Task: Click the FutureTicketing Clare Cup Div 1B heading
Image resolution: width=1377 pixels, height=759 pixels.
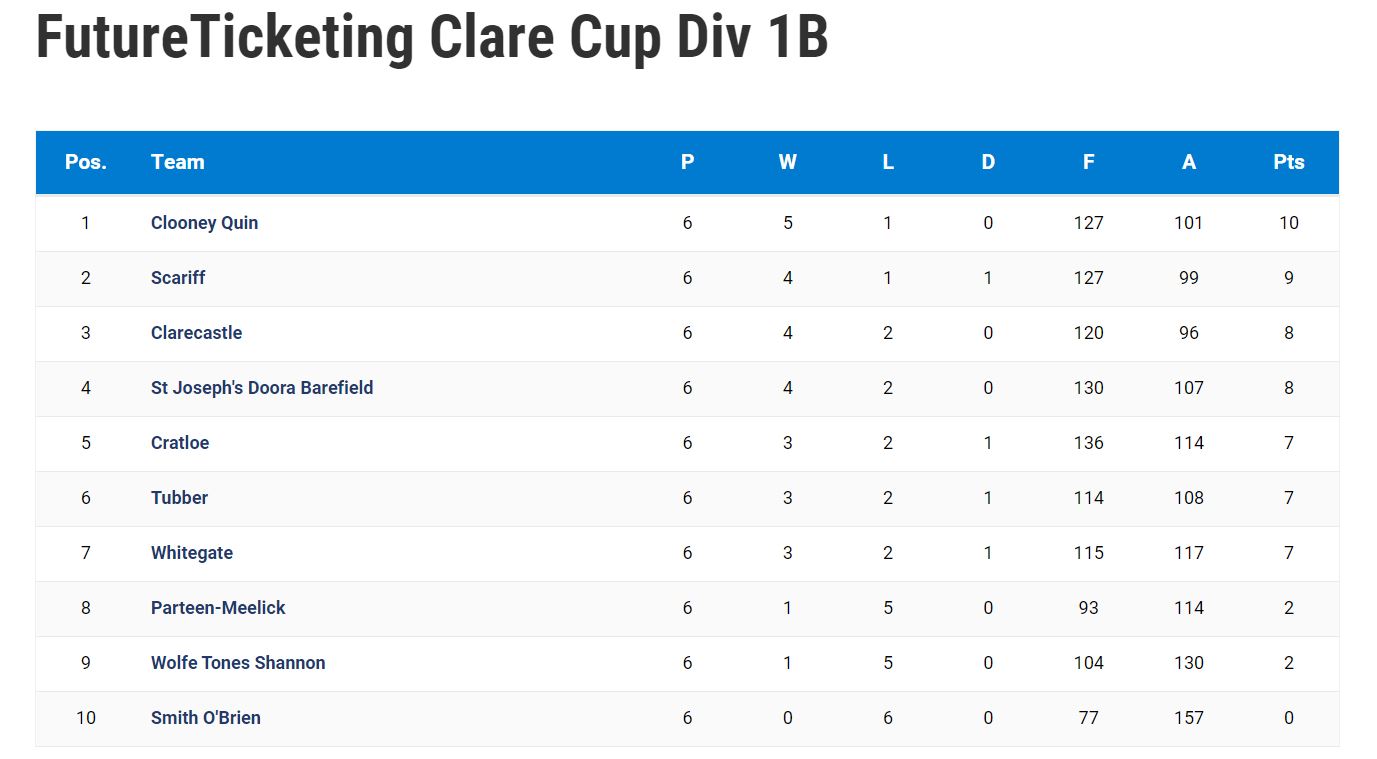Action: coord(432,38)
